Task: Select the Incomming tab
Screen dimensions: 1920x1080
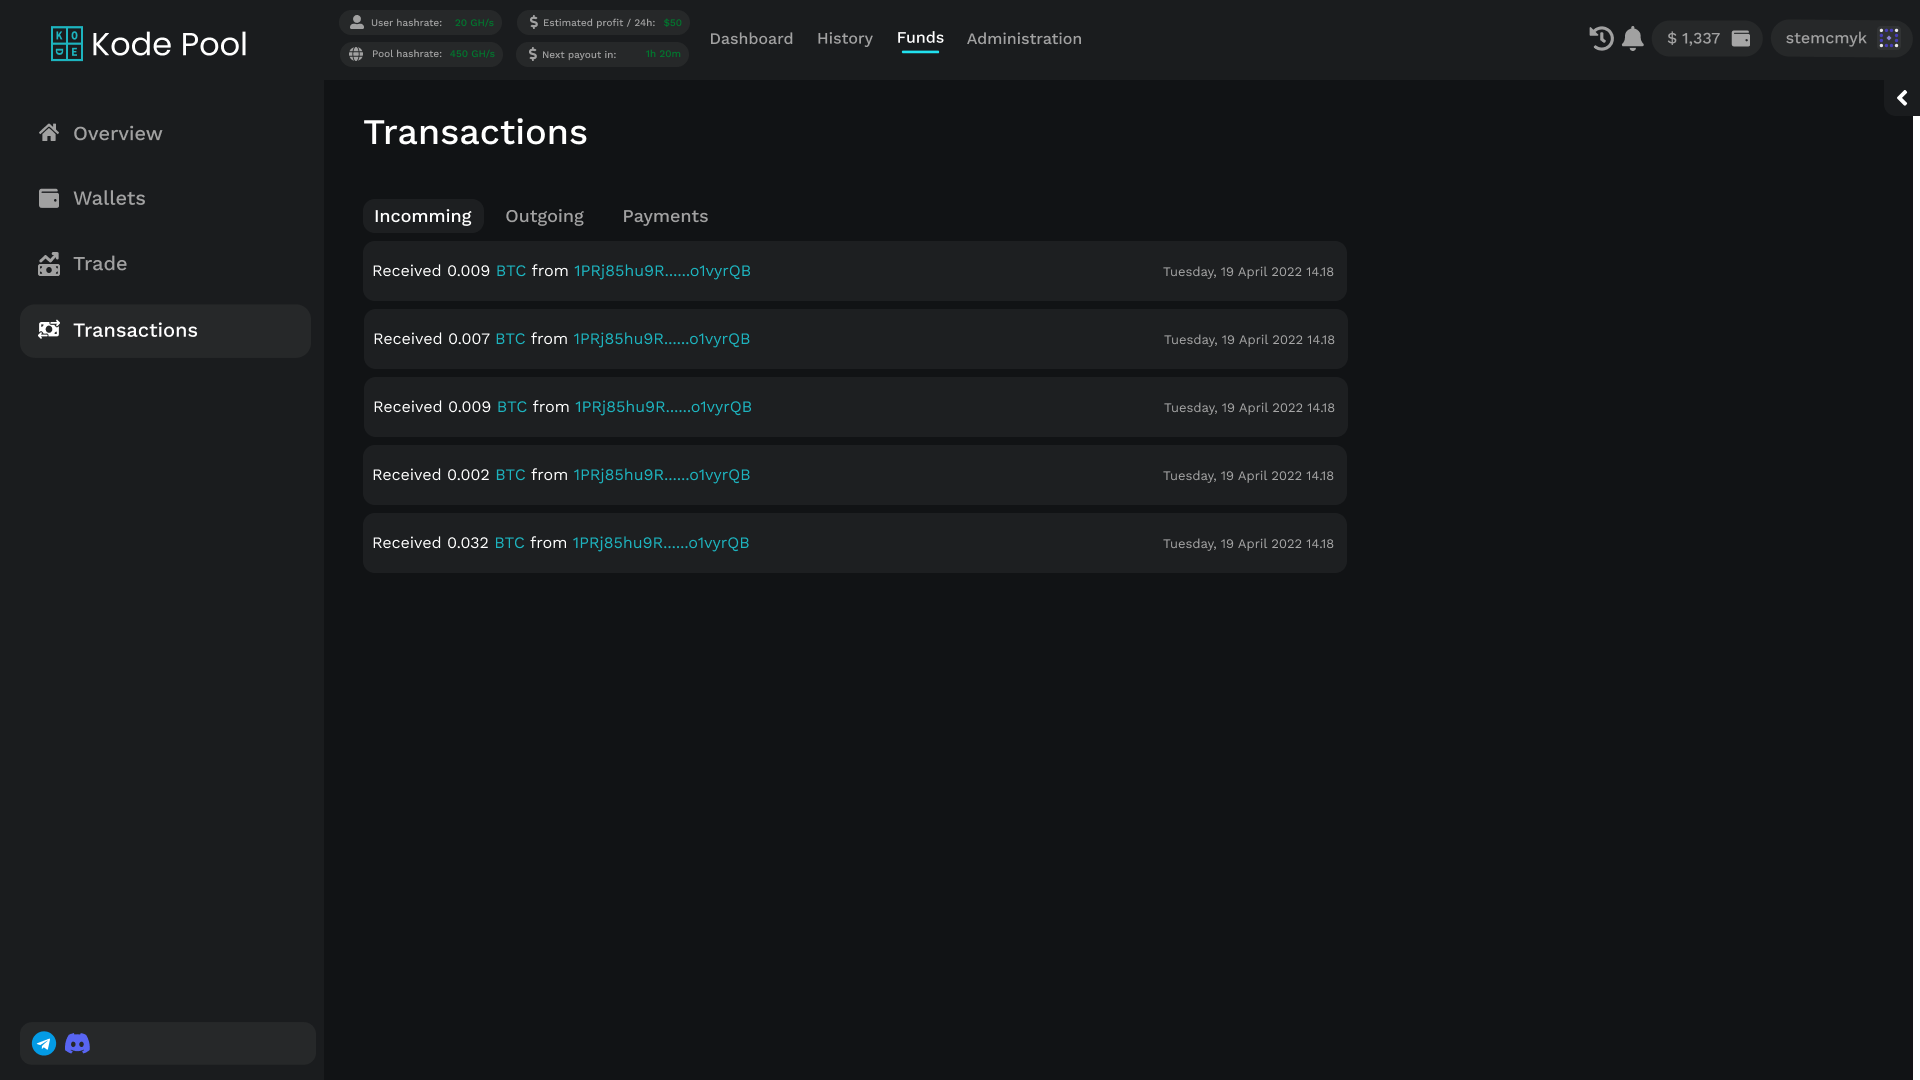Action: coord(422,216)
